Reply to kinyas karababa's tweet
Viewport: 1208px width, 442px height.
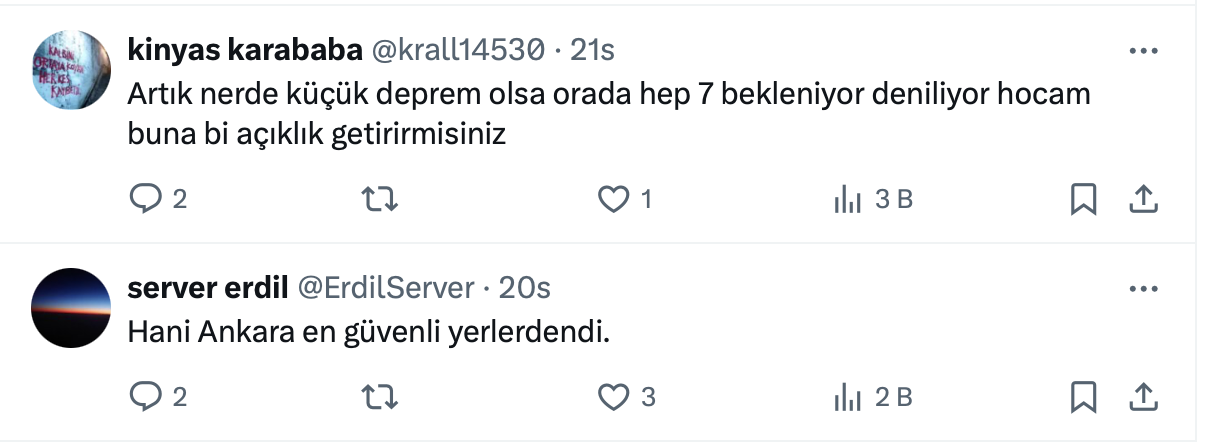coord(146,200)
